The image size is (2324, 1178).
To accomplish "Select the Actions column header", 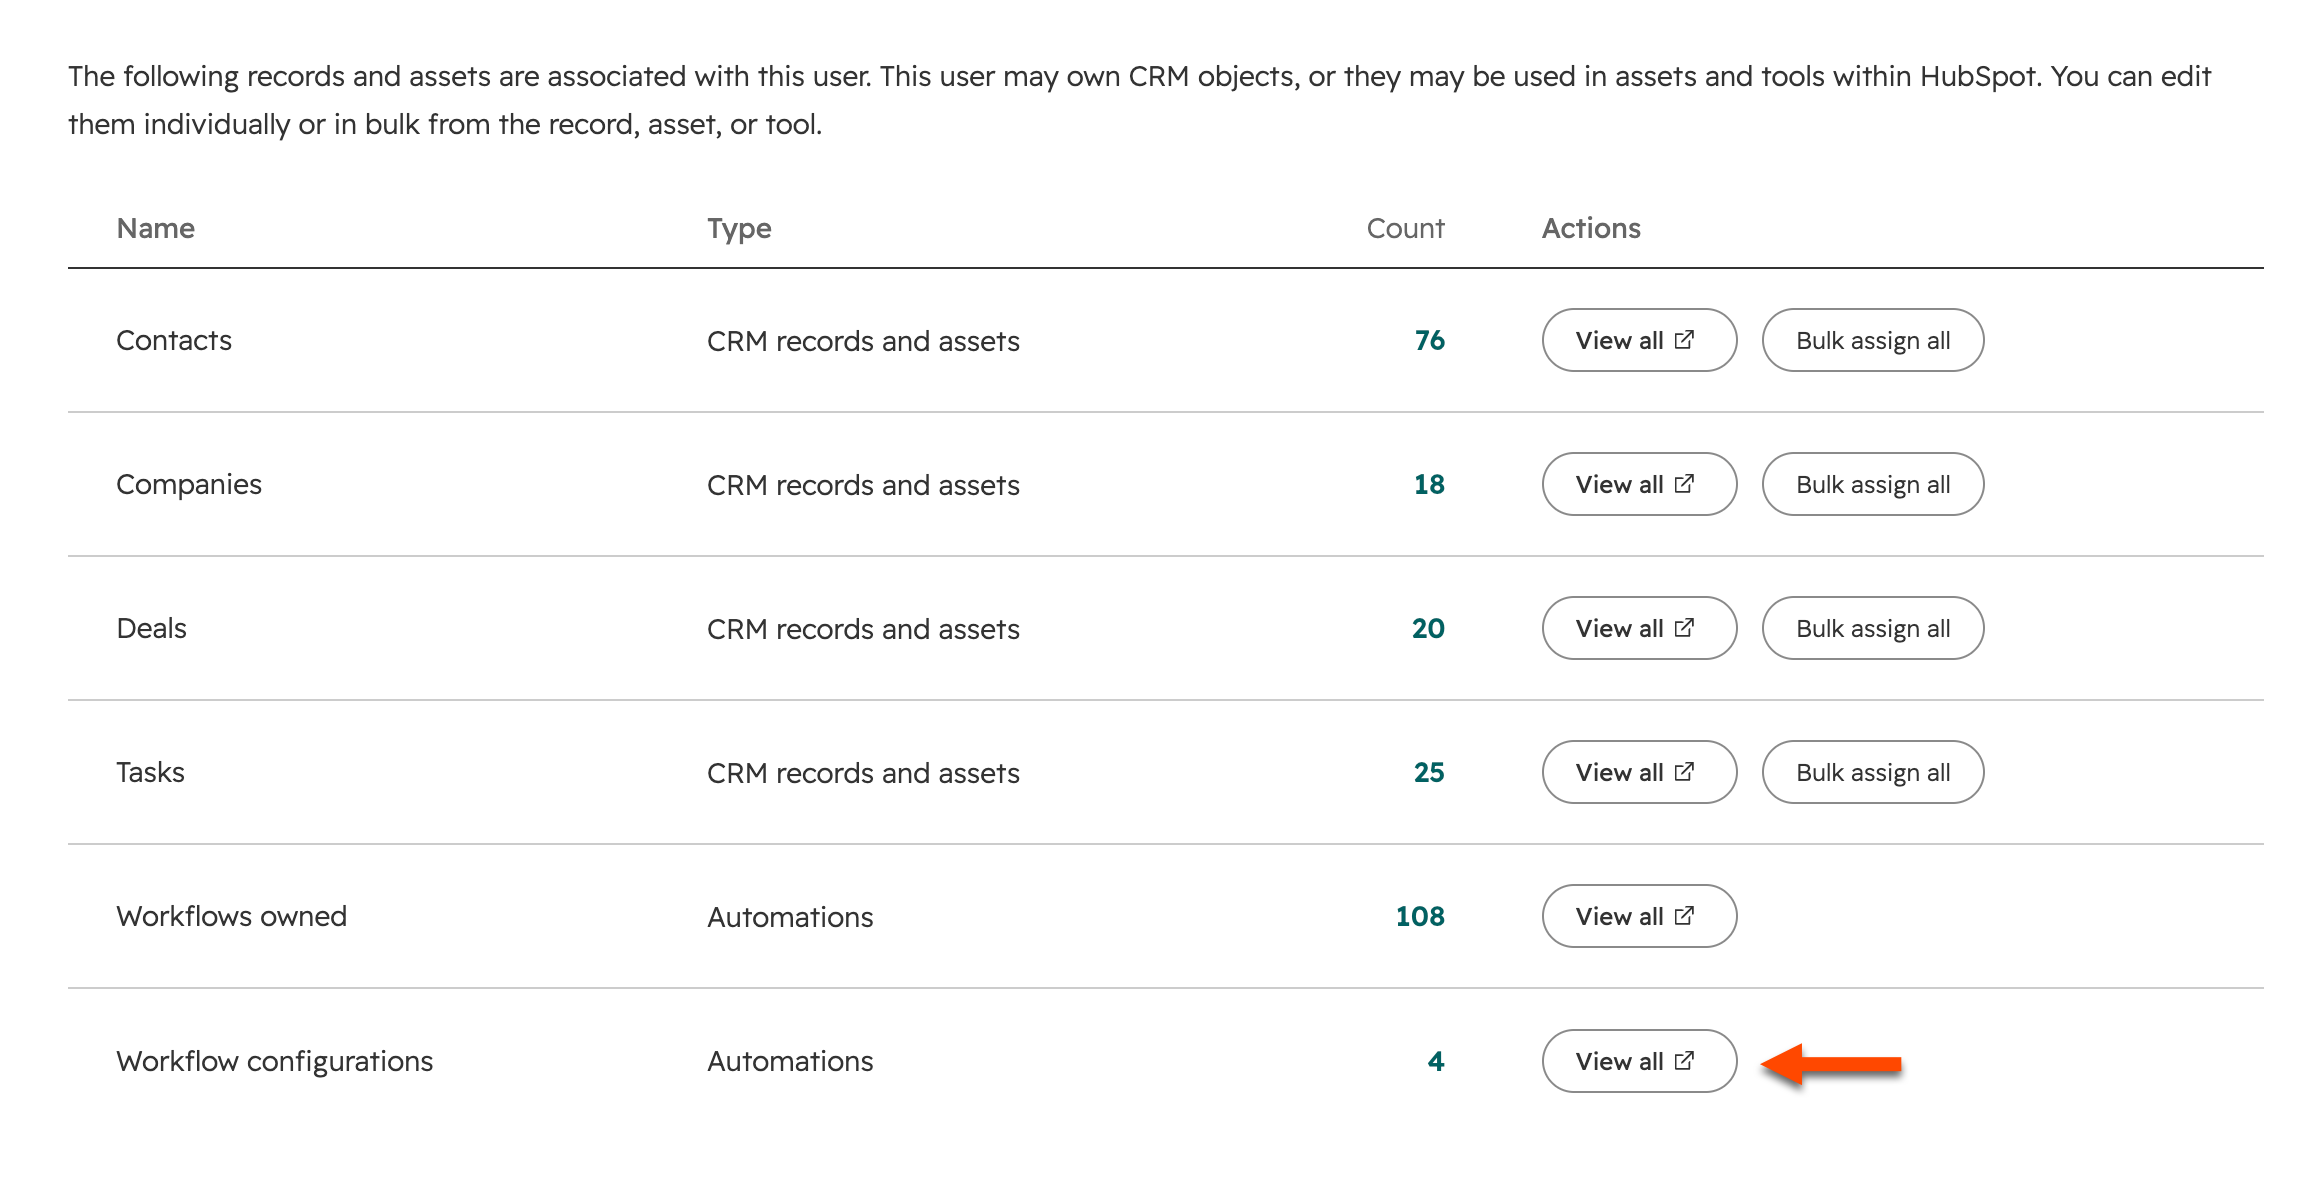I will [x=1591, y=228].
